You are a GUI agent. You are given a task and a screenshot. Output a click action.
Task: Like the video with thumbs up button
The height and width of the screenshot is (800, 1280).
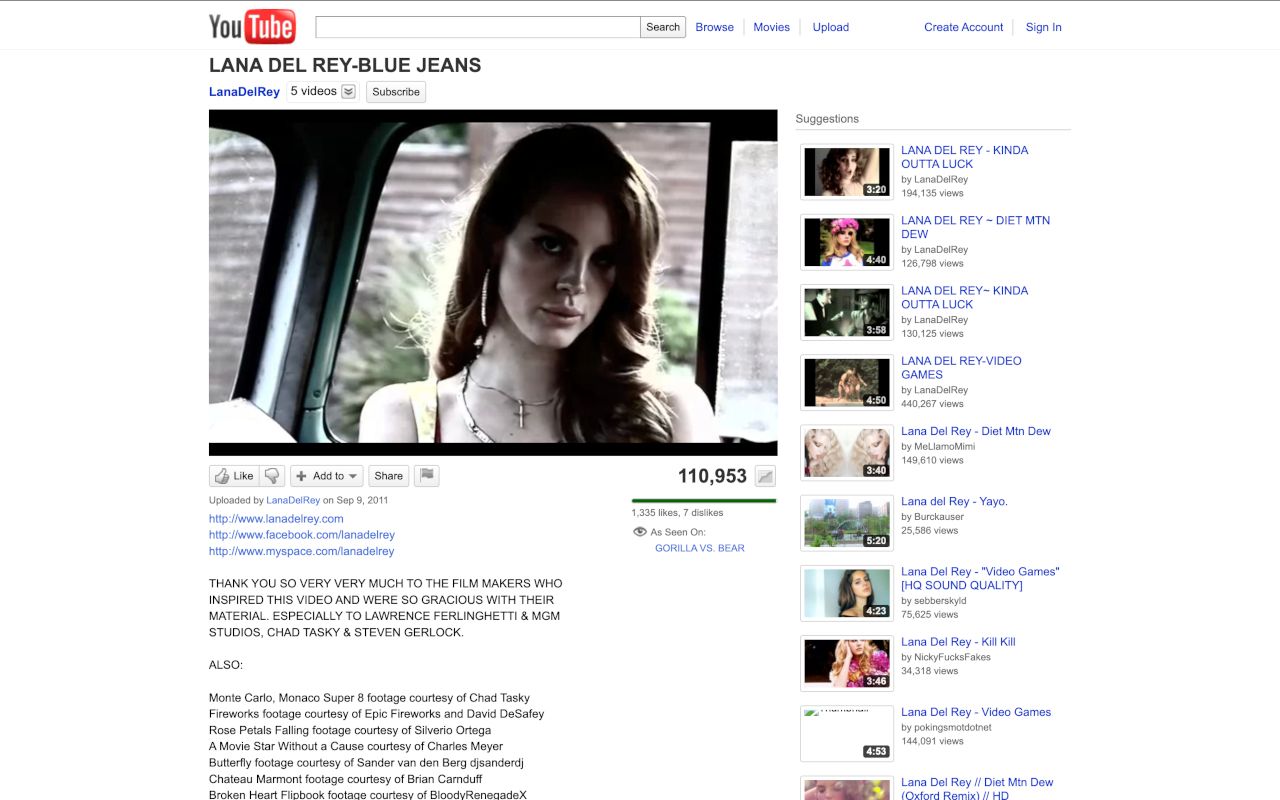[x=234, y=476]
